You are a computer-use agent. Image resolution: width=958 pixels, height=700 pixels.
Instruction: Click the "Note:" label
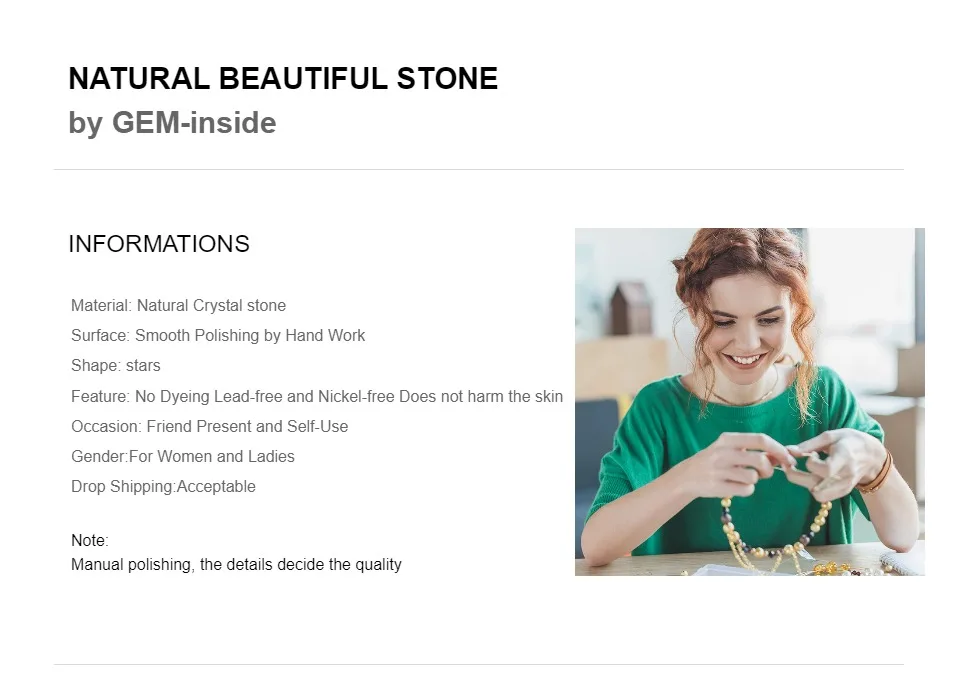click(90, 541)
